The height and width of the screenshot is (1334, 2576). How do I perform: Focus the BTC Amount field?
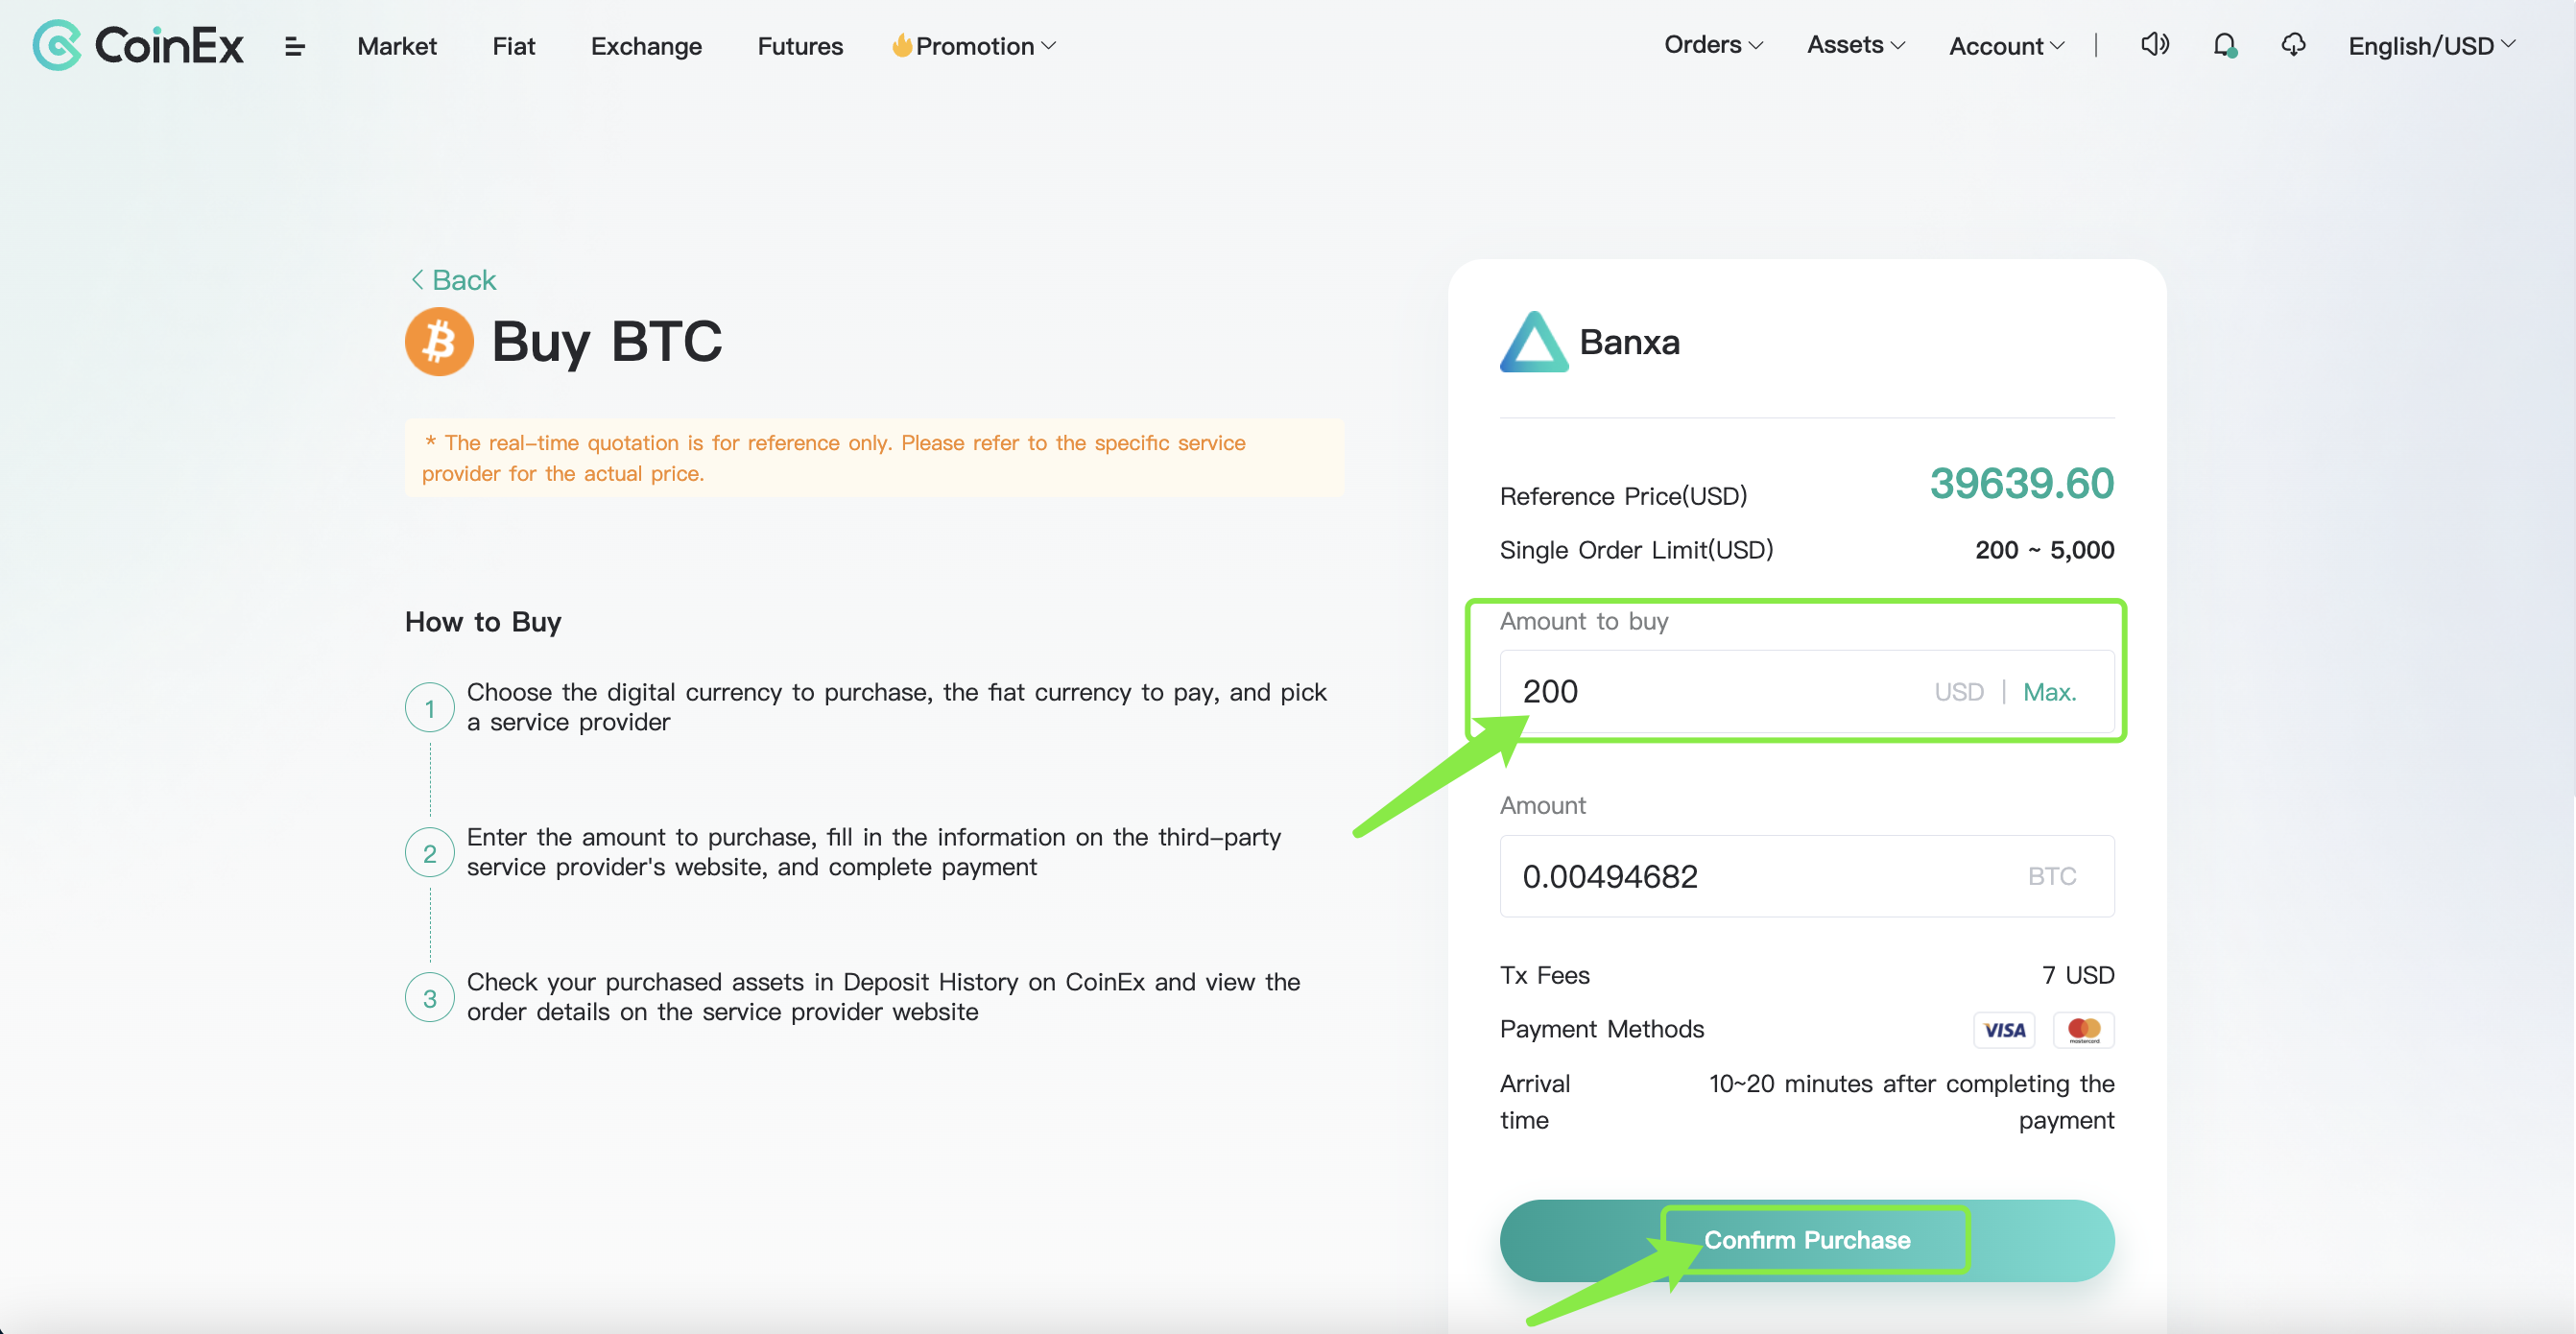point(1807,877)
